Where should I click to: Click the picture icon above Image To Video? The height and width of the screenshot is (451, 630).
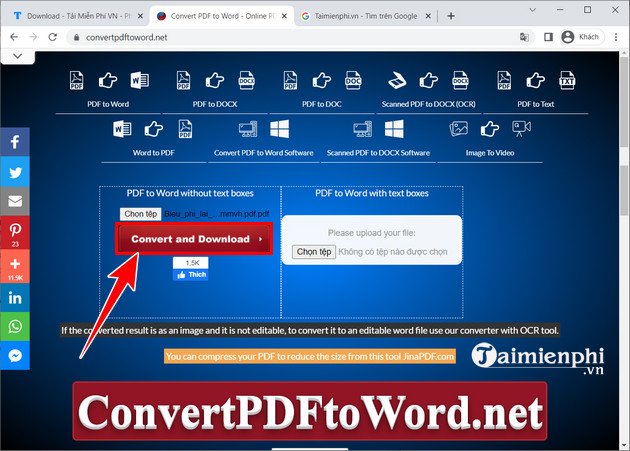coord(458,129)
